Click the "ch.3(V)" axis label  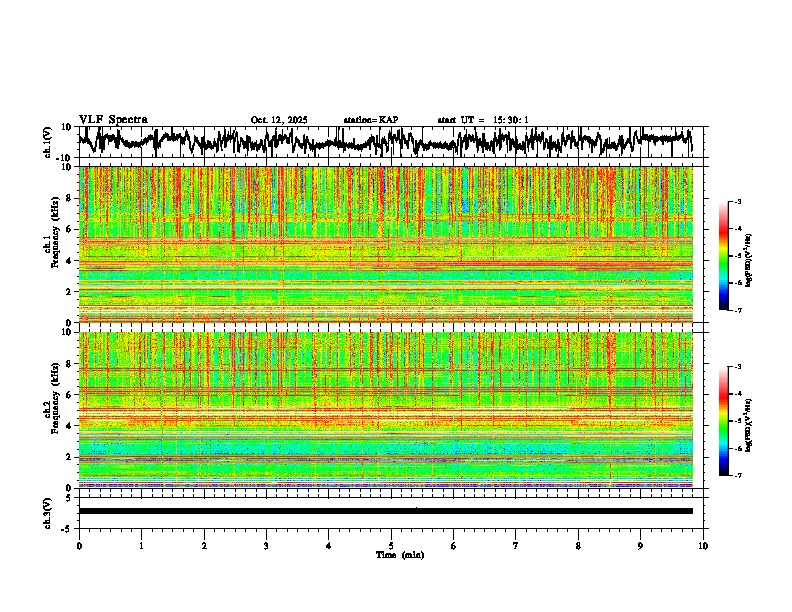click(x=48, y=513)
